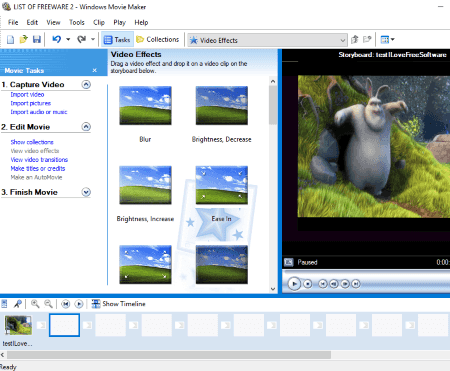Click the New Project icon
Screen dimensions: 450x371
11,40
